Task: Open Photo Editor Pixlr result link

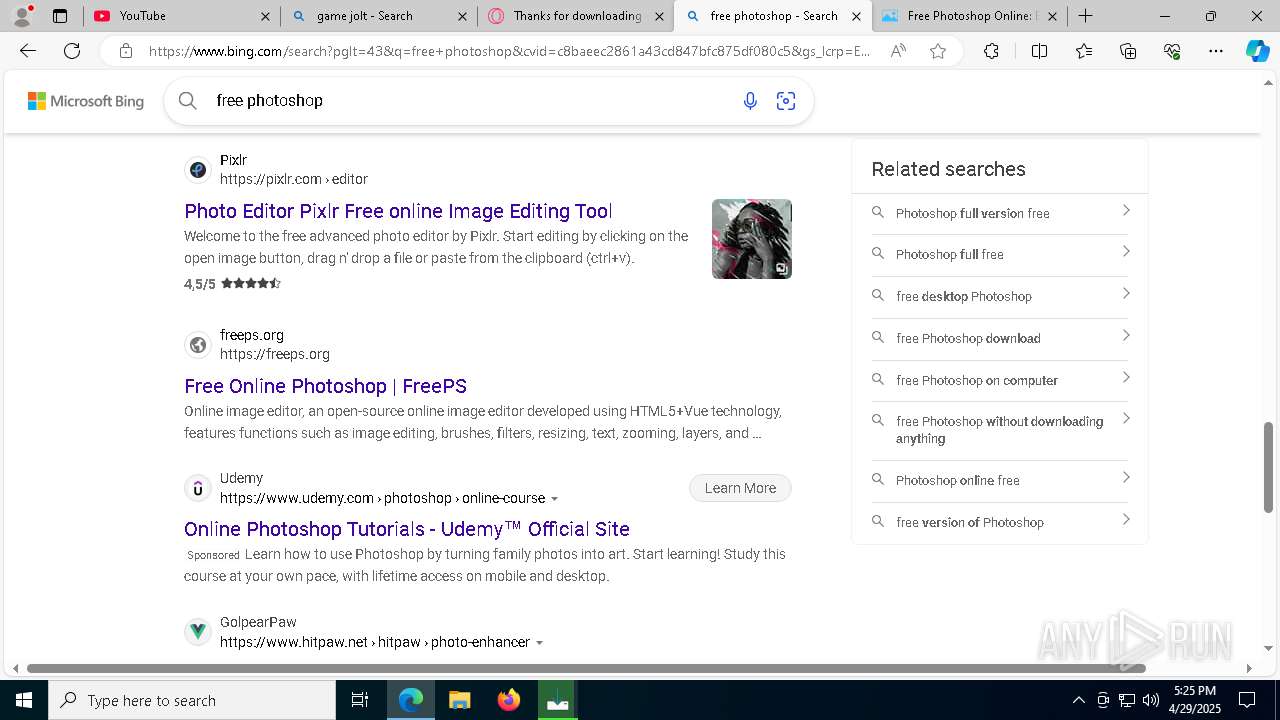Action: pyautogui.click(x=398, y=211)
